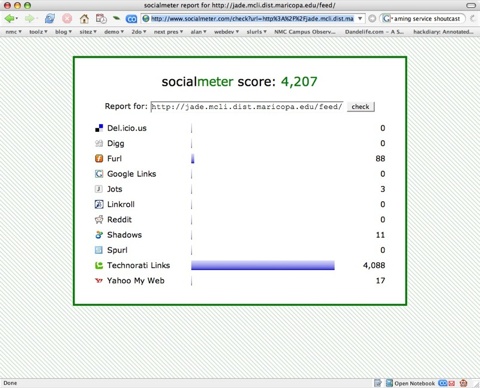
Task: Click the Google search box in the toolbar
Action: tap(423, 19)
